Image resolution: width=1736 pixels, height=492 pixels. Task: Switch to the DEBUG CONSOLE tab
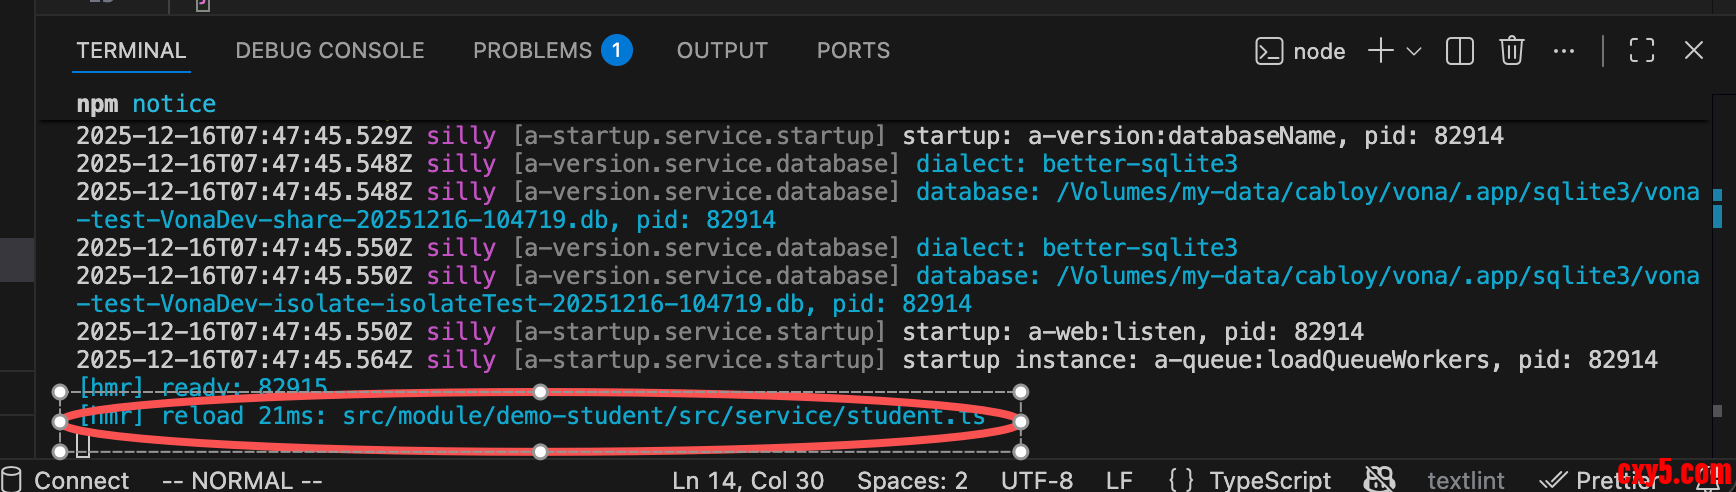coord(330,51)
